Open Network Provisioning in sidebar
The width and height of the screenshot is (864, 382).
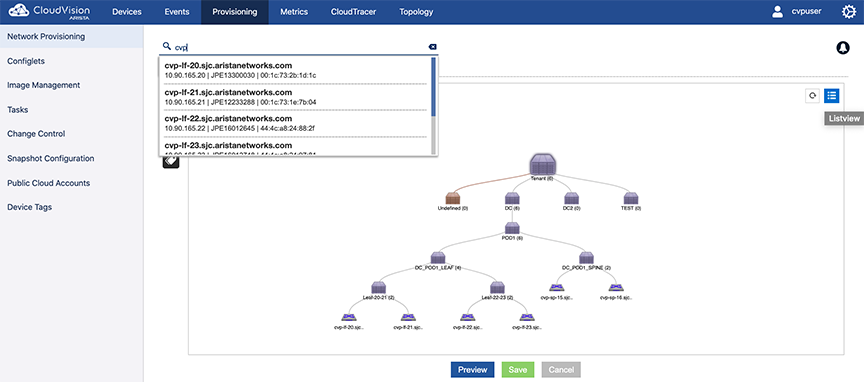point(72,36)
